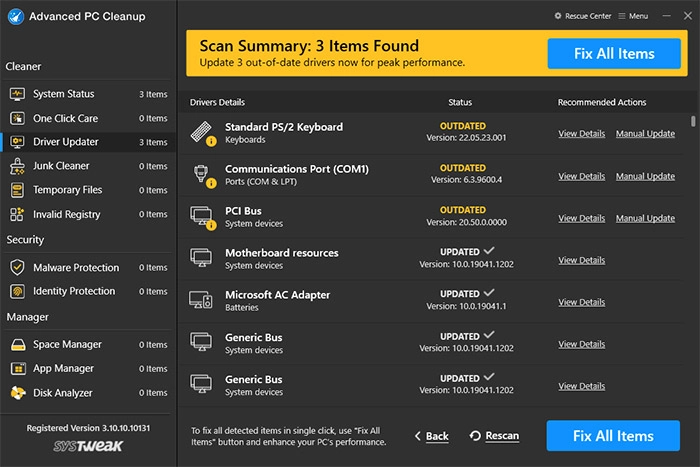Screen dimensions: 700x467
Task: Click Fix All Items in yellow banner
Action: pos(614,54)
